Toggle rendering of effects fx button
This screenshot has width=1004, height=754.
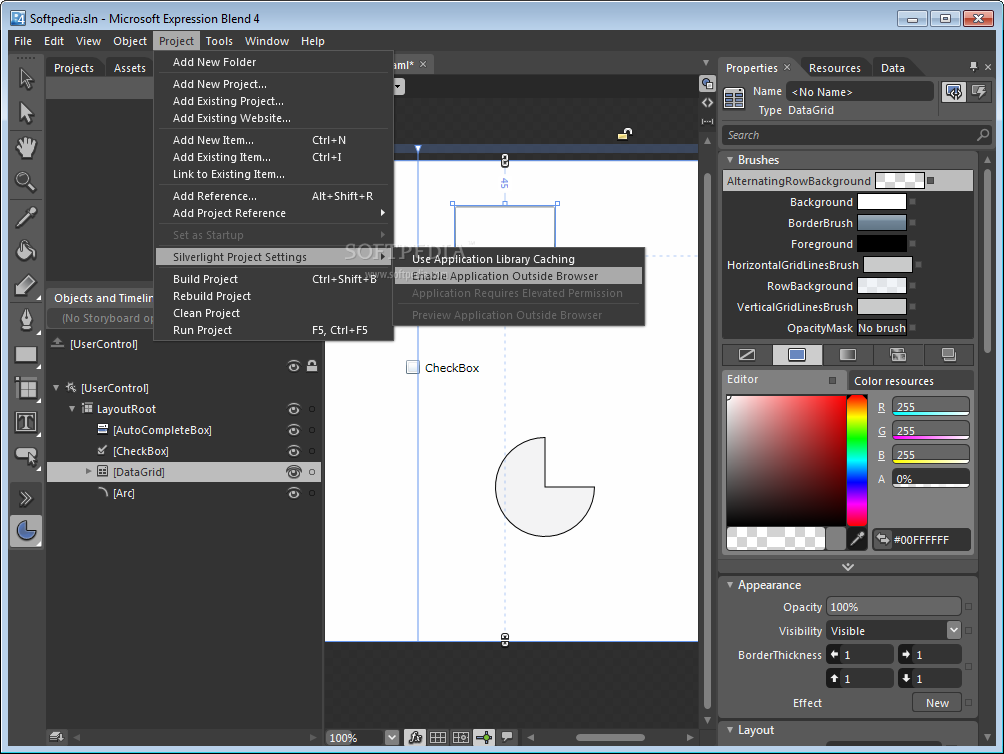coord(416,737)
